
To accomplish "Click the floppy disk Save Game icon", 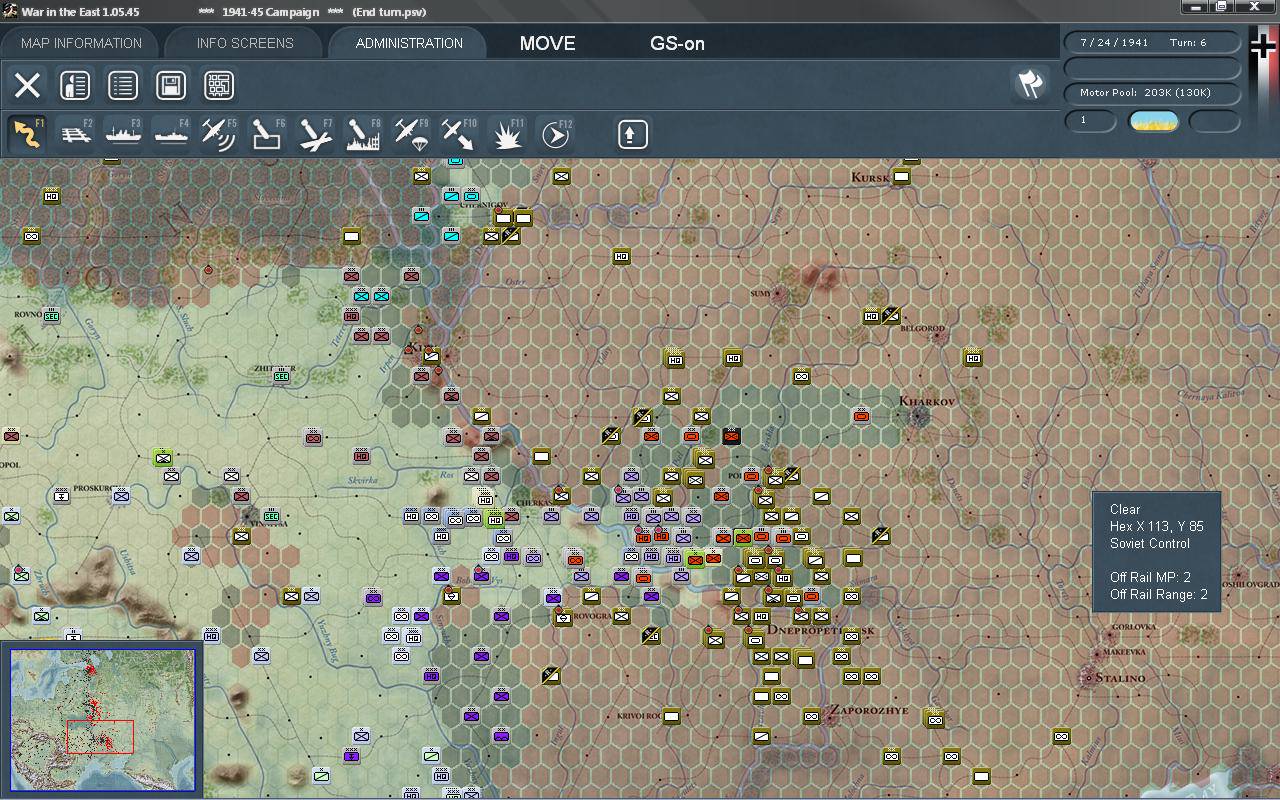I will click(x=171, y=85).
